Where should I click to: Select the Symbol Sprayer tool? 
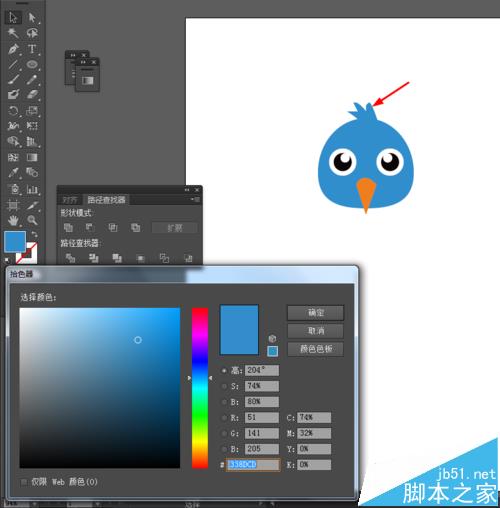pyautogui.click(x=13, y=189)
